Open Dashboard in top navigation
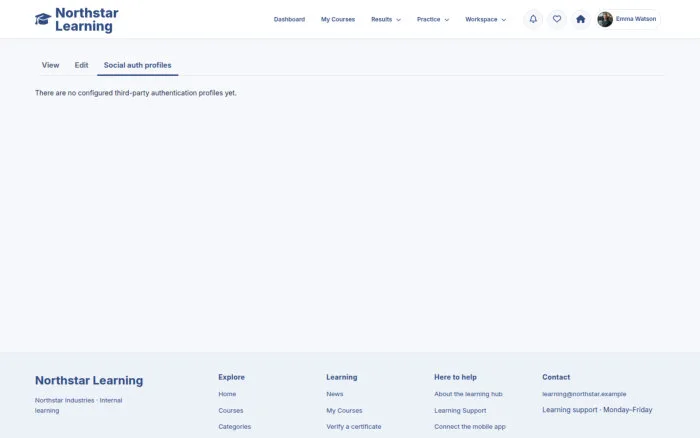Screen dimensions: 700x438 pos(289,19)
